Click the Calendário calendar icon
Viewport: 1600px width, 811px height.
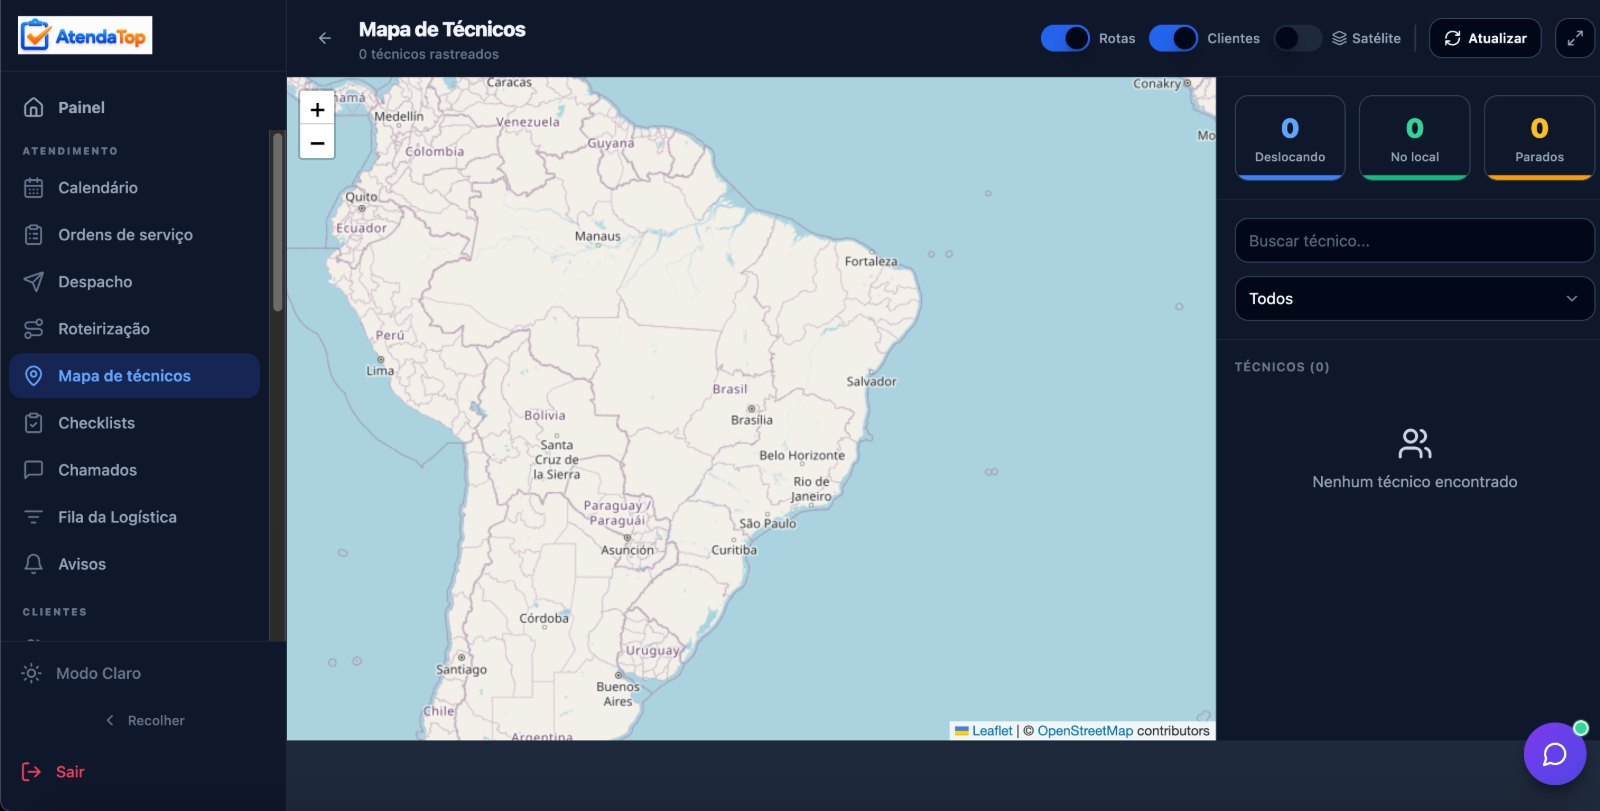[33, 187]
